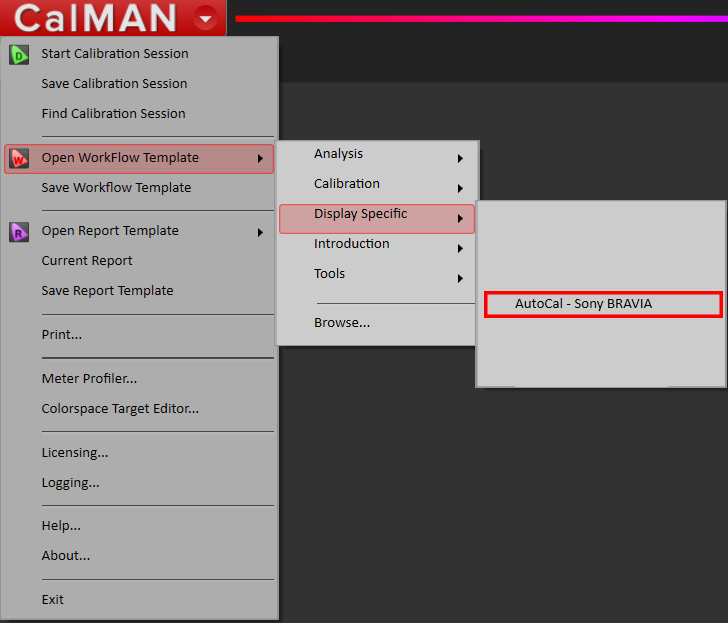728x623 pixels.
Task: Expand arrow next to Display Specific
Action: point(460,218)
